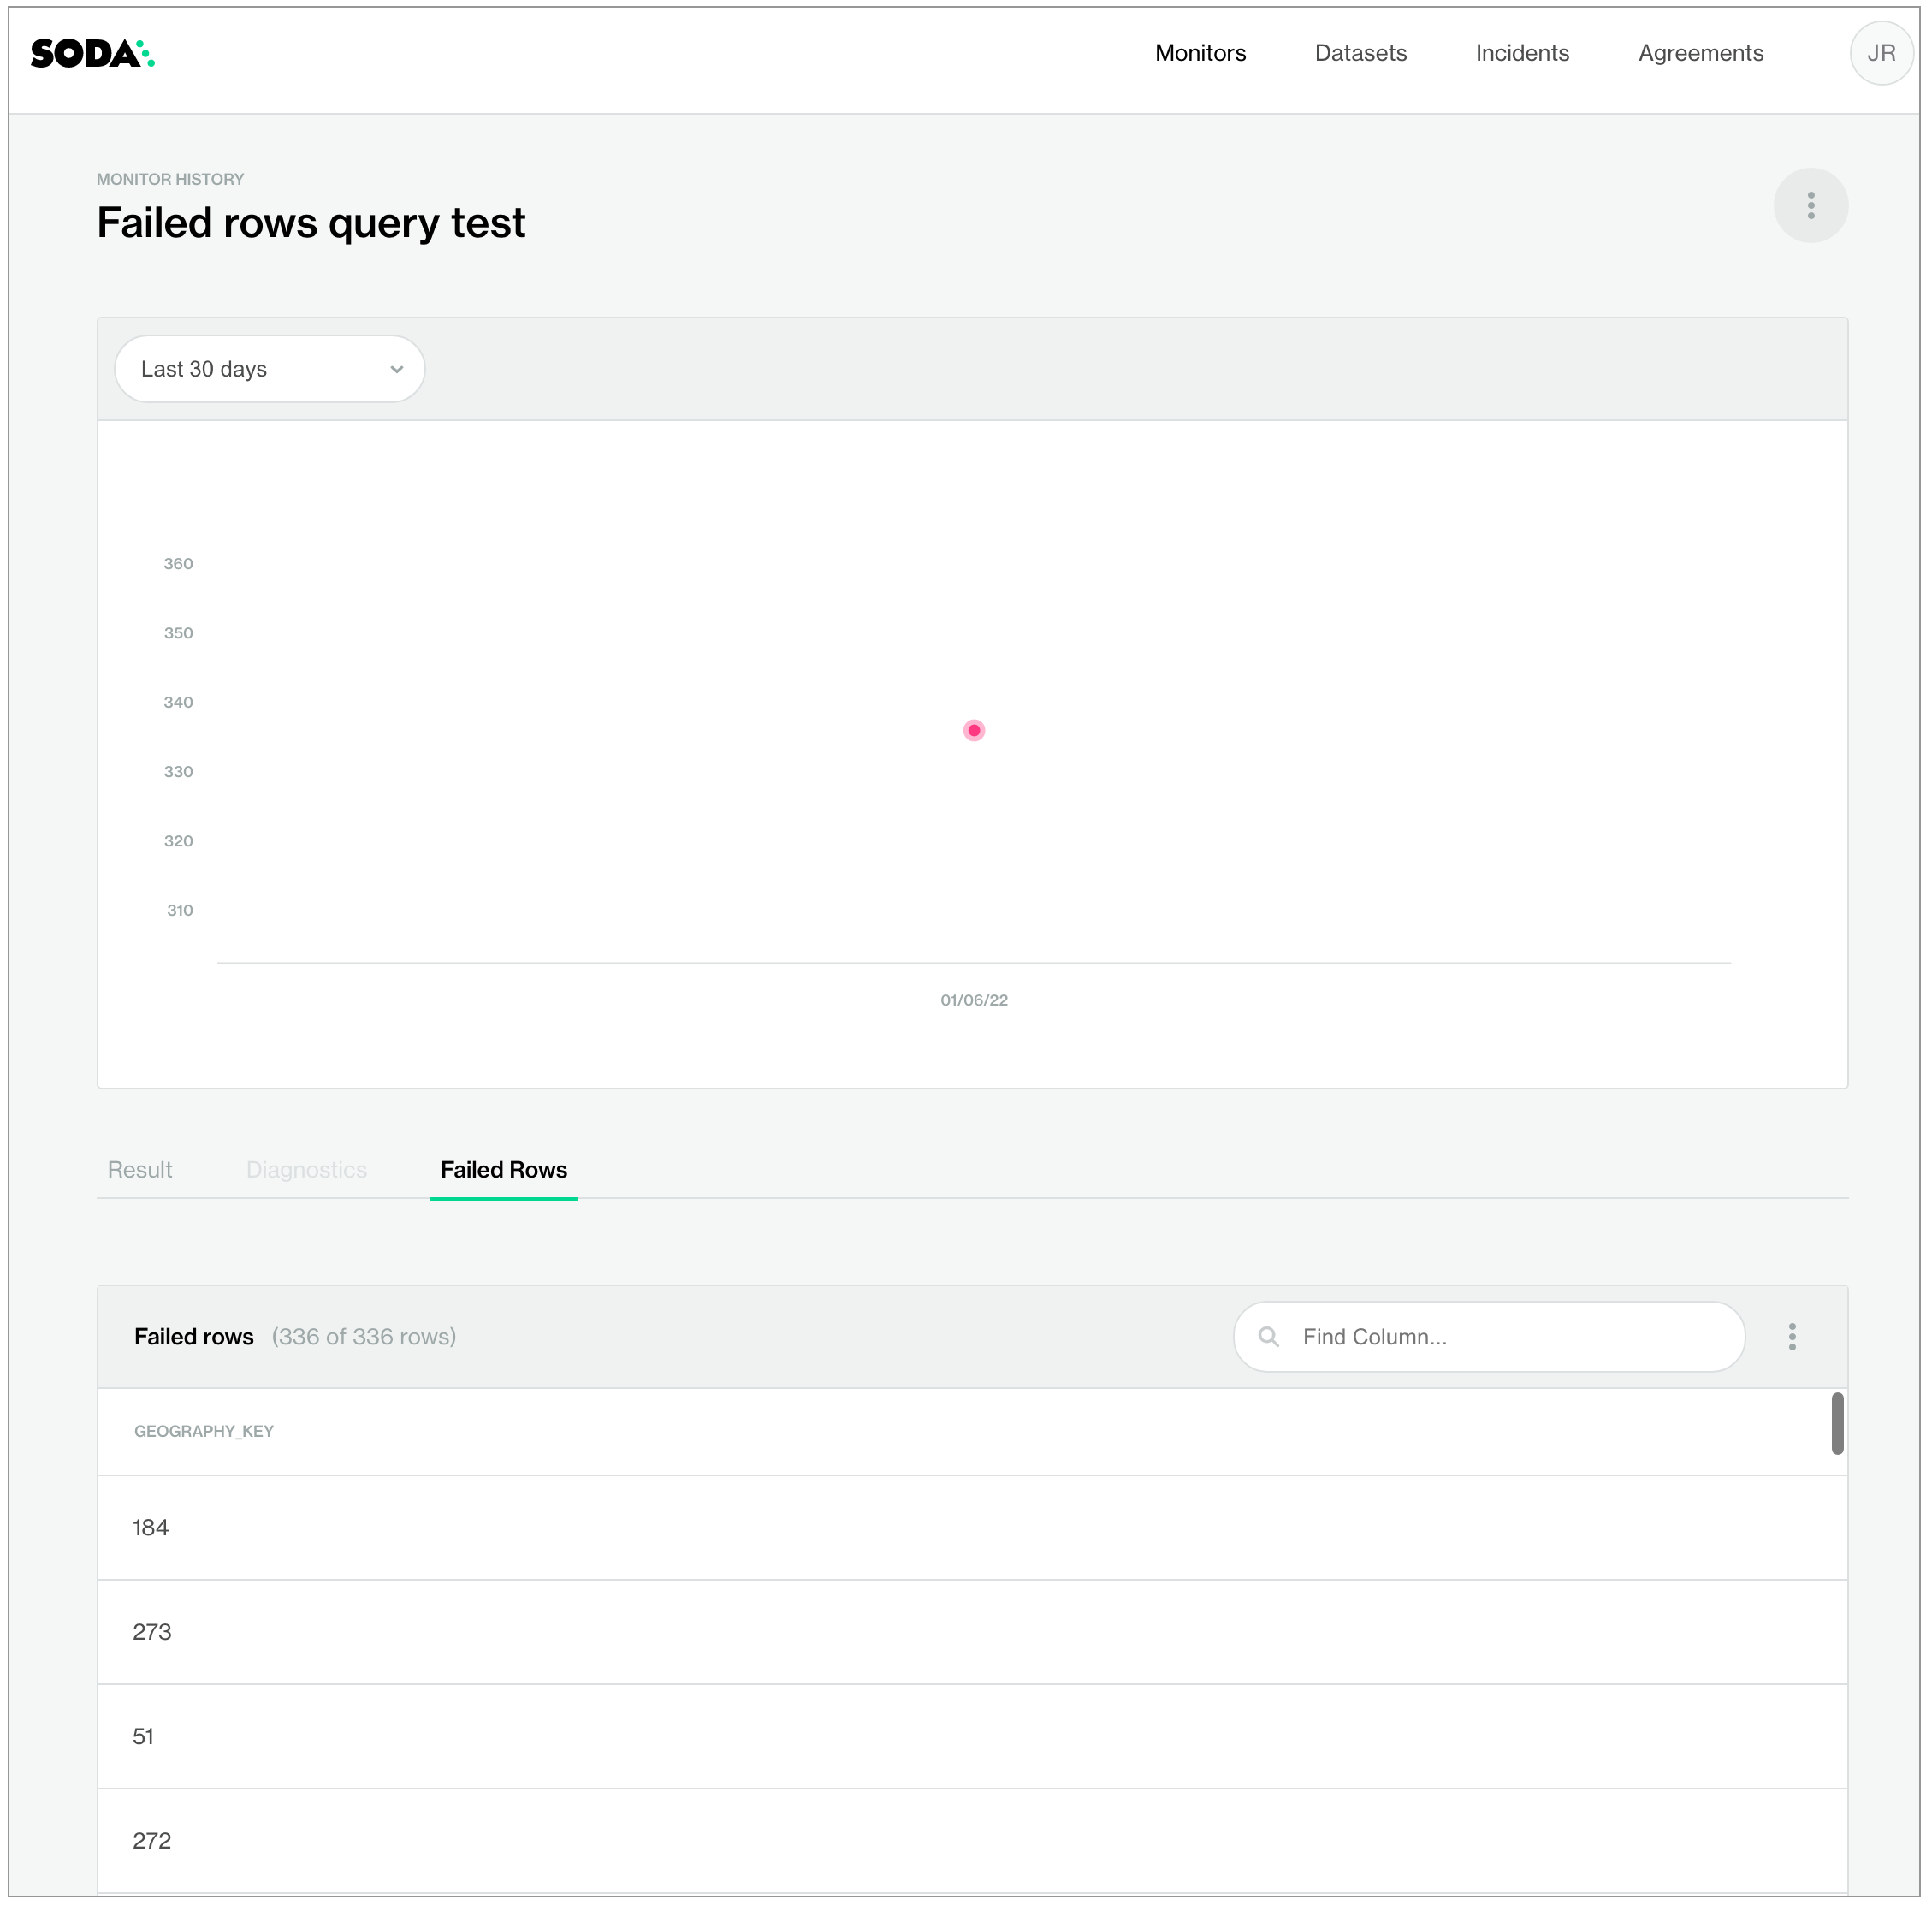Viewport: 1932px width, 1905px height.
Task: Select the Result tab
Action: point(139,1169)
